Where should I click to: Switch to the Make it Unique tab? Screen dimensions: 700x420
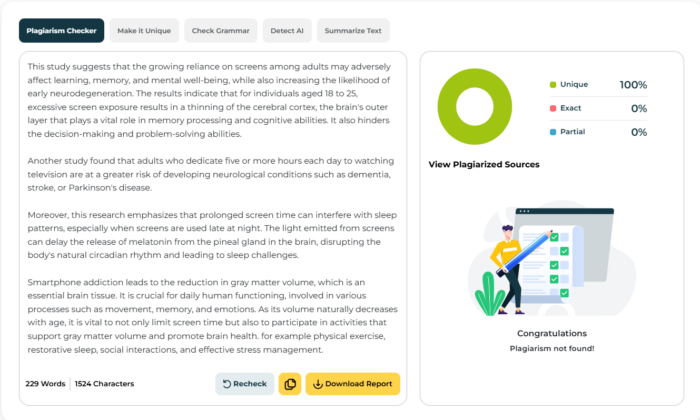[x=144, y=31]
